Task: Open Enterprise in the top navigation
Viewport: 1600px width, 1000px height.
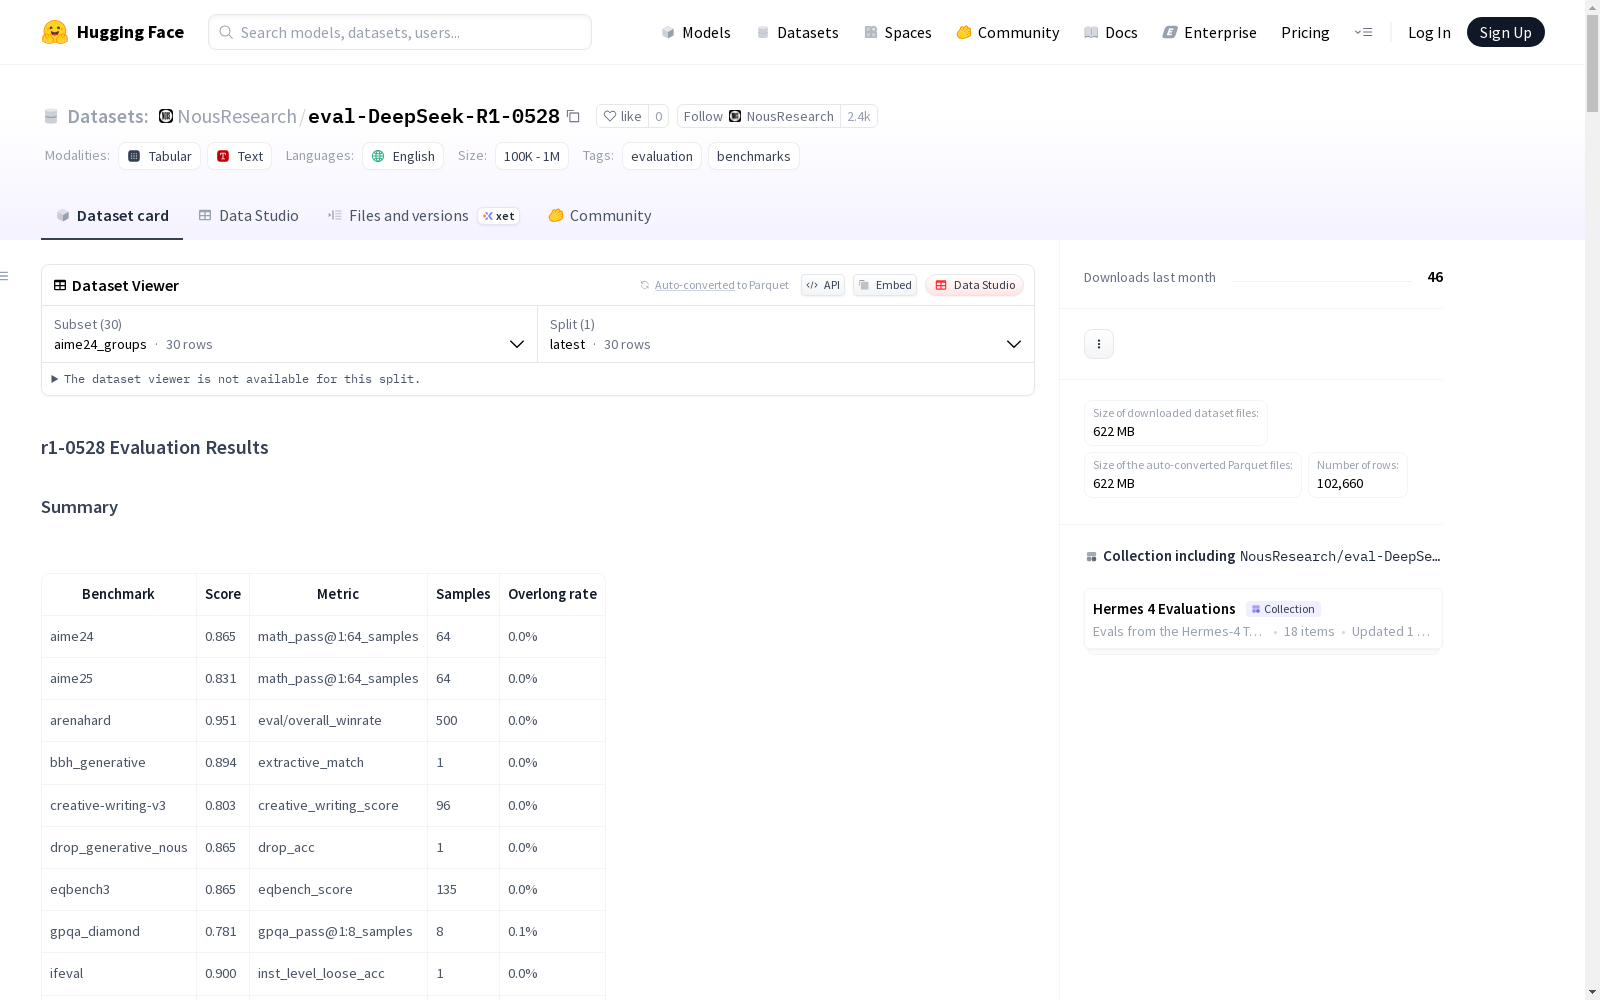Action: (1209, 32)
